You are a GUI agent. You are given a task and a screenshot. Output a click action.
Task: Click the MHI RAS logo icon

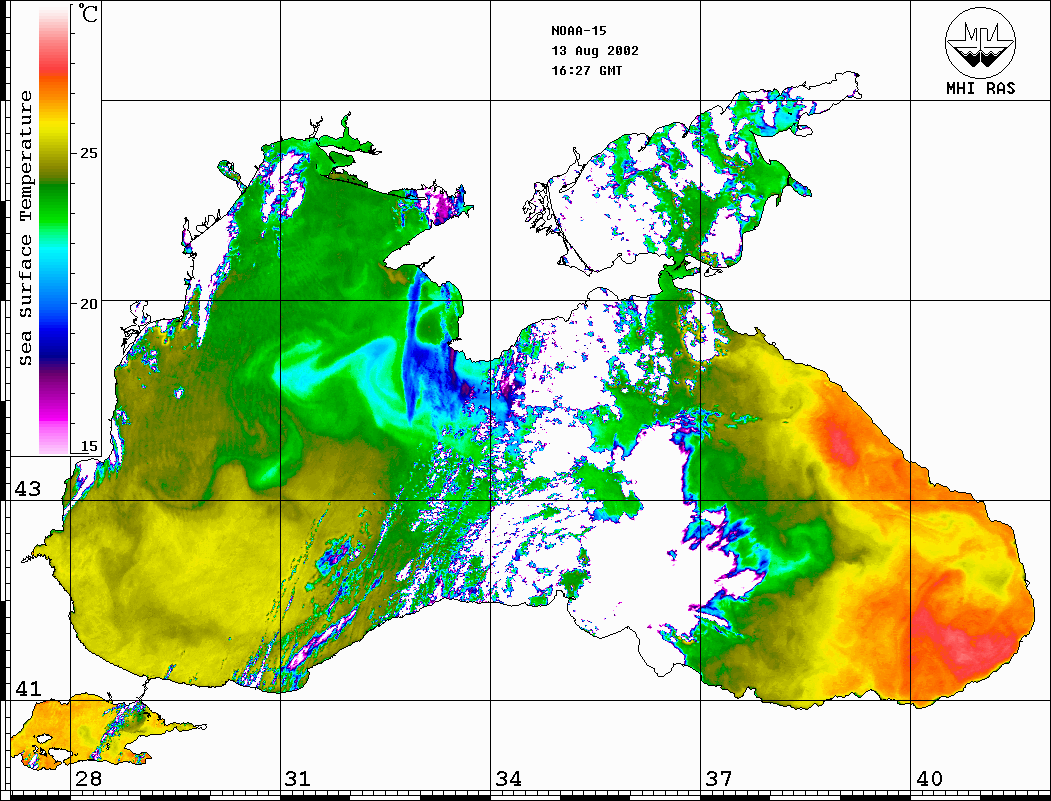980,42
